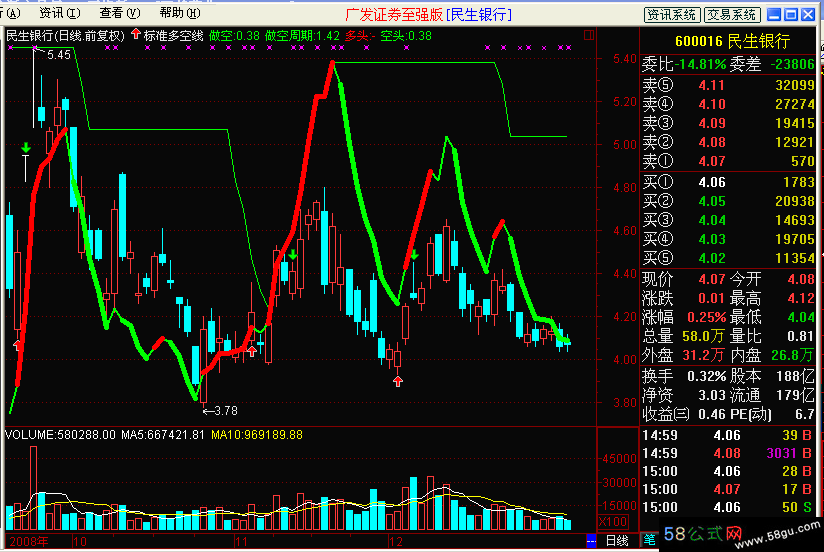Click the blue icon left of 日线
824x552 pixels.
(x=591, y=540)
